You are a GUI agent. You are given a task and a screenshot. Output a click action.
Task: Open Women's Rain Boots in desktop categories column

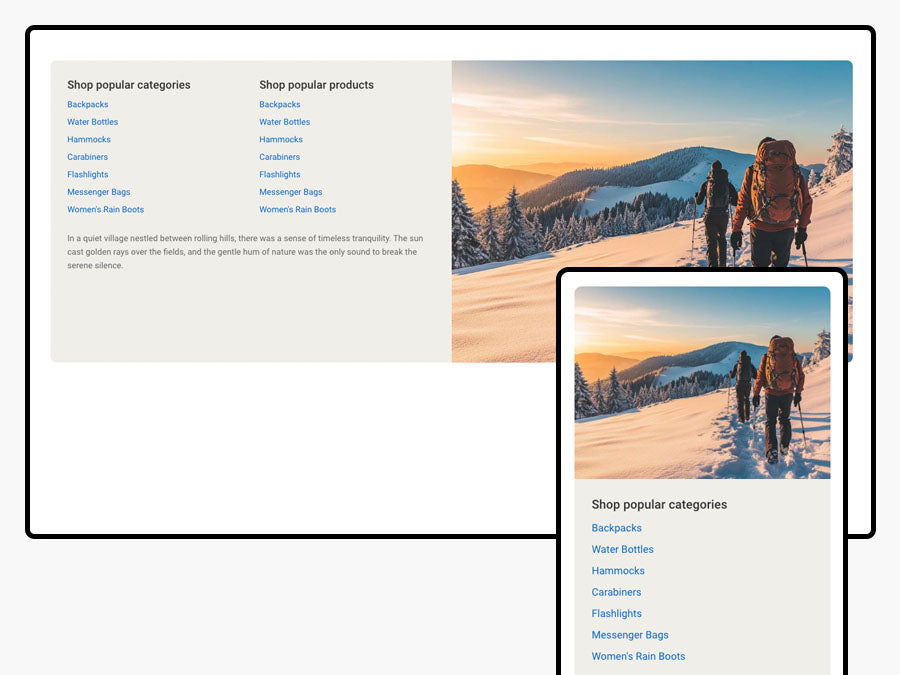click(106, 210)
